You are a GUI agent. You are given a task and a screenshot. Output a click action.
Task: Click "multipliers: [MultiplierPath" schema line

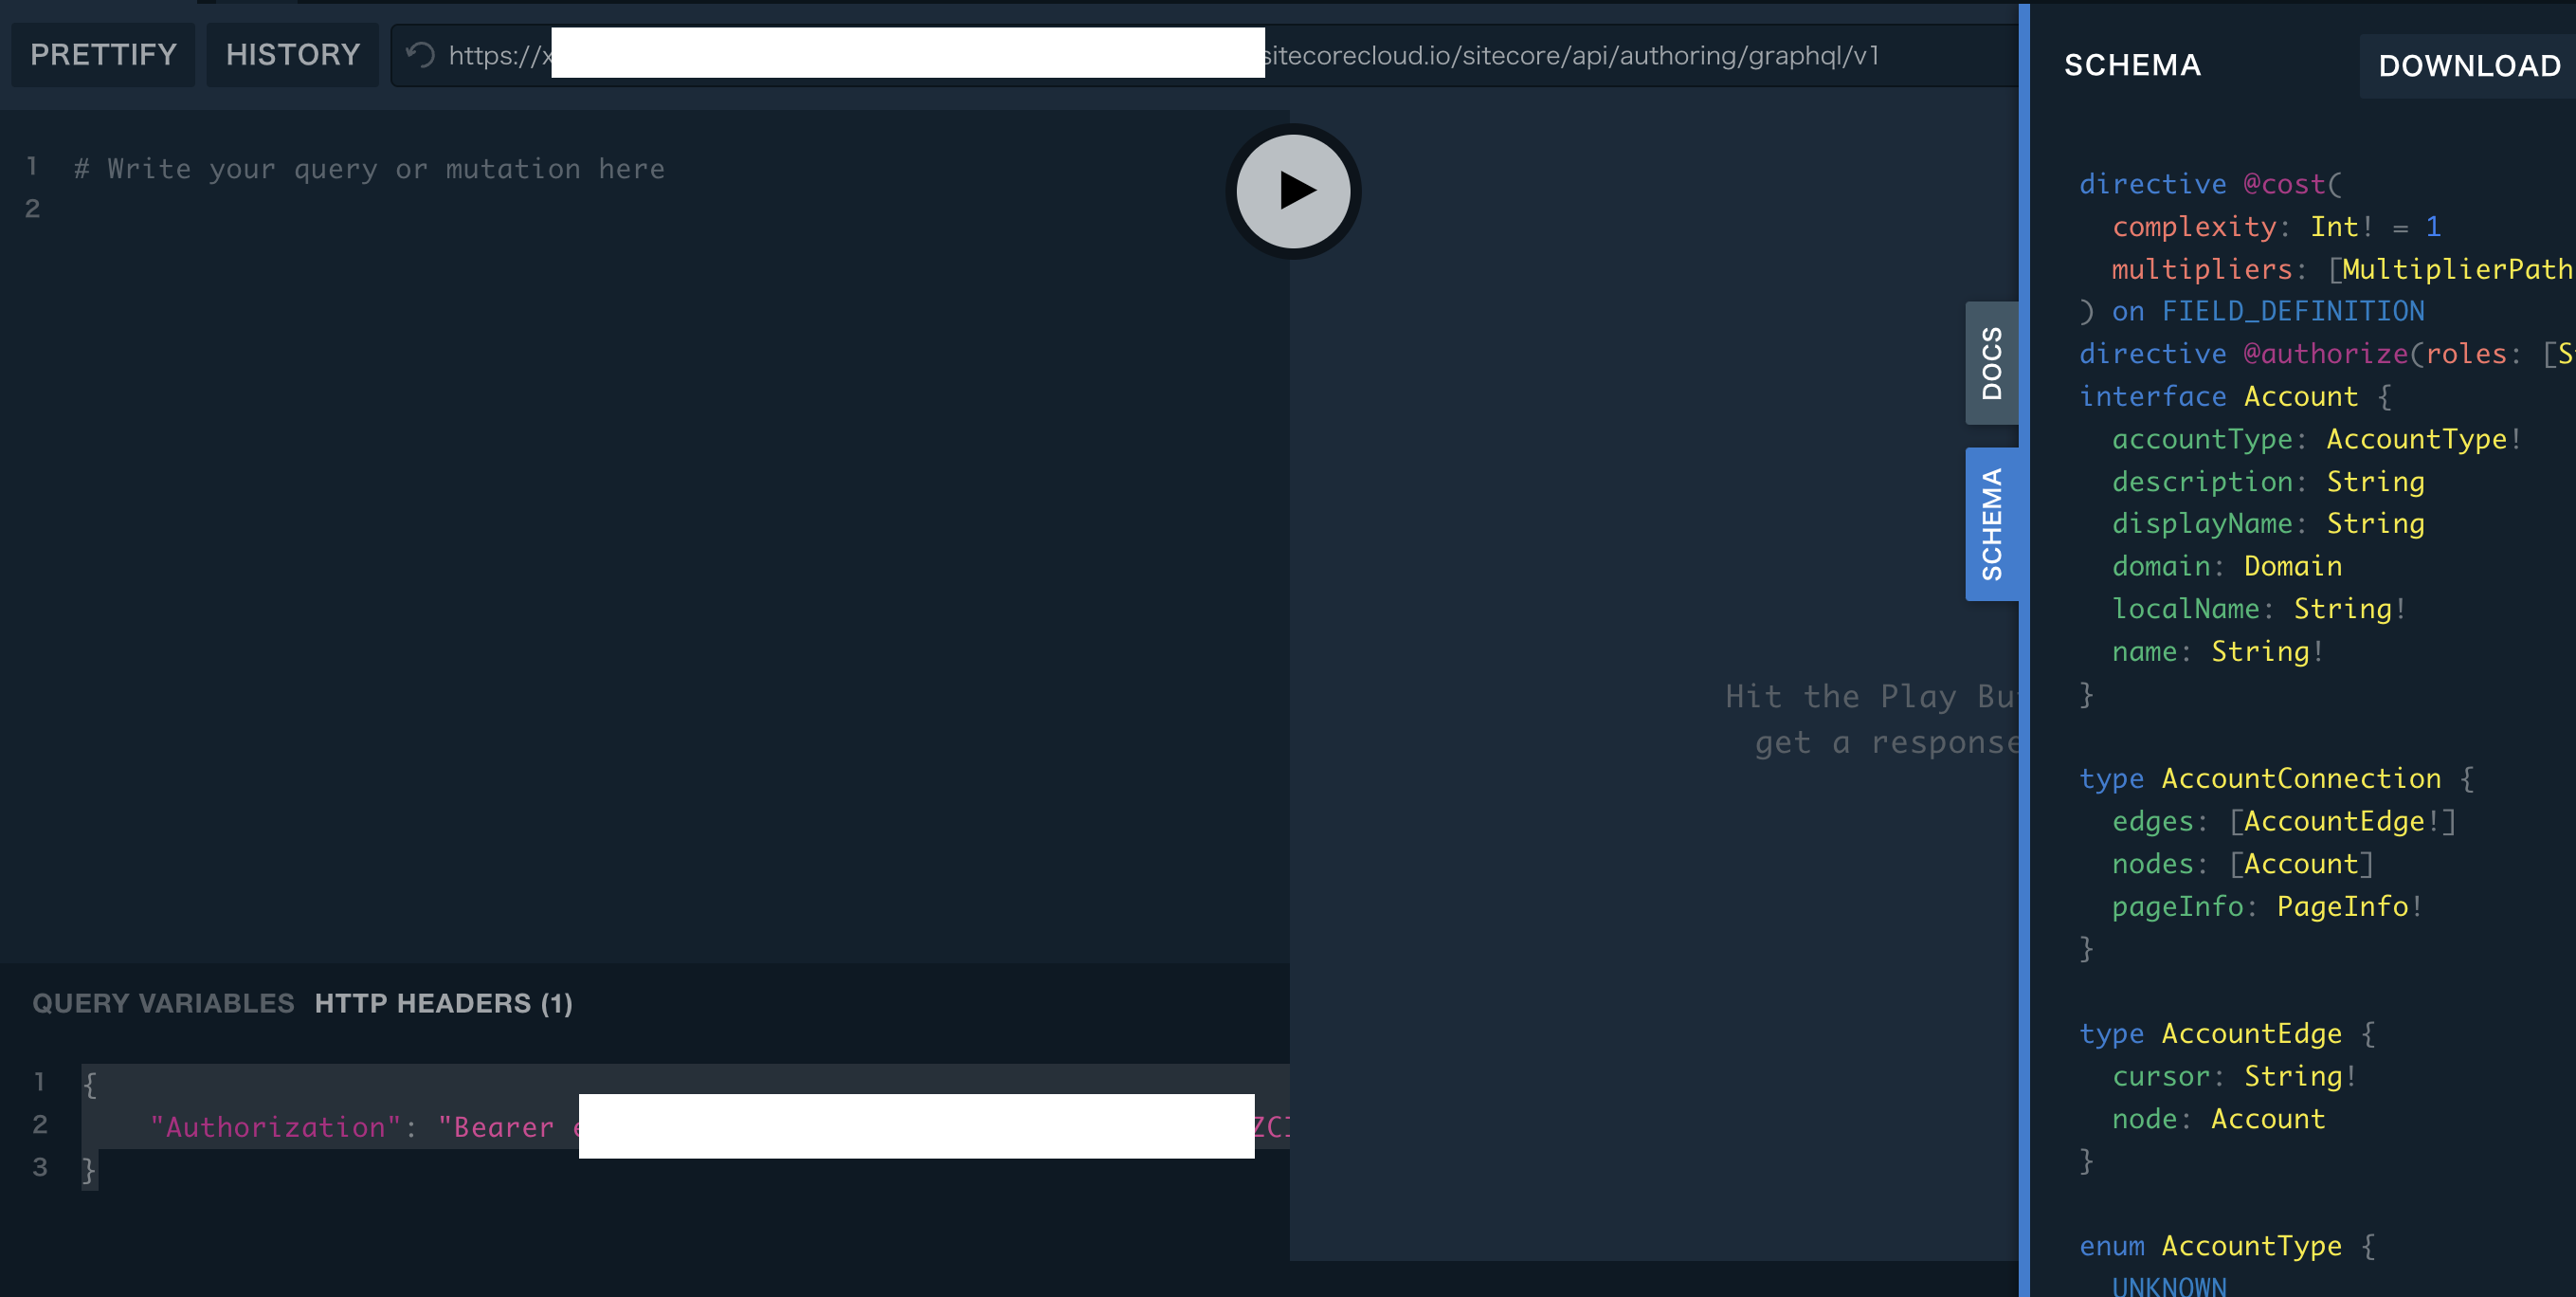pos(2342,269)
